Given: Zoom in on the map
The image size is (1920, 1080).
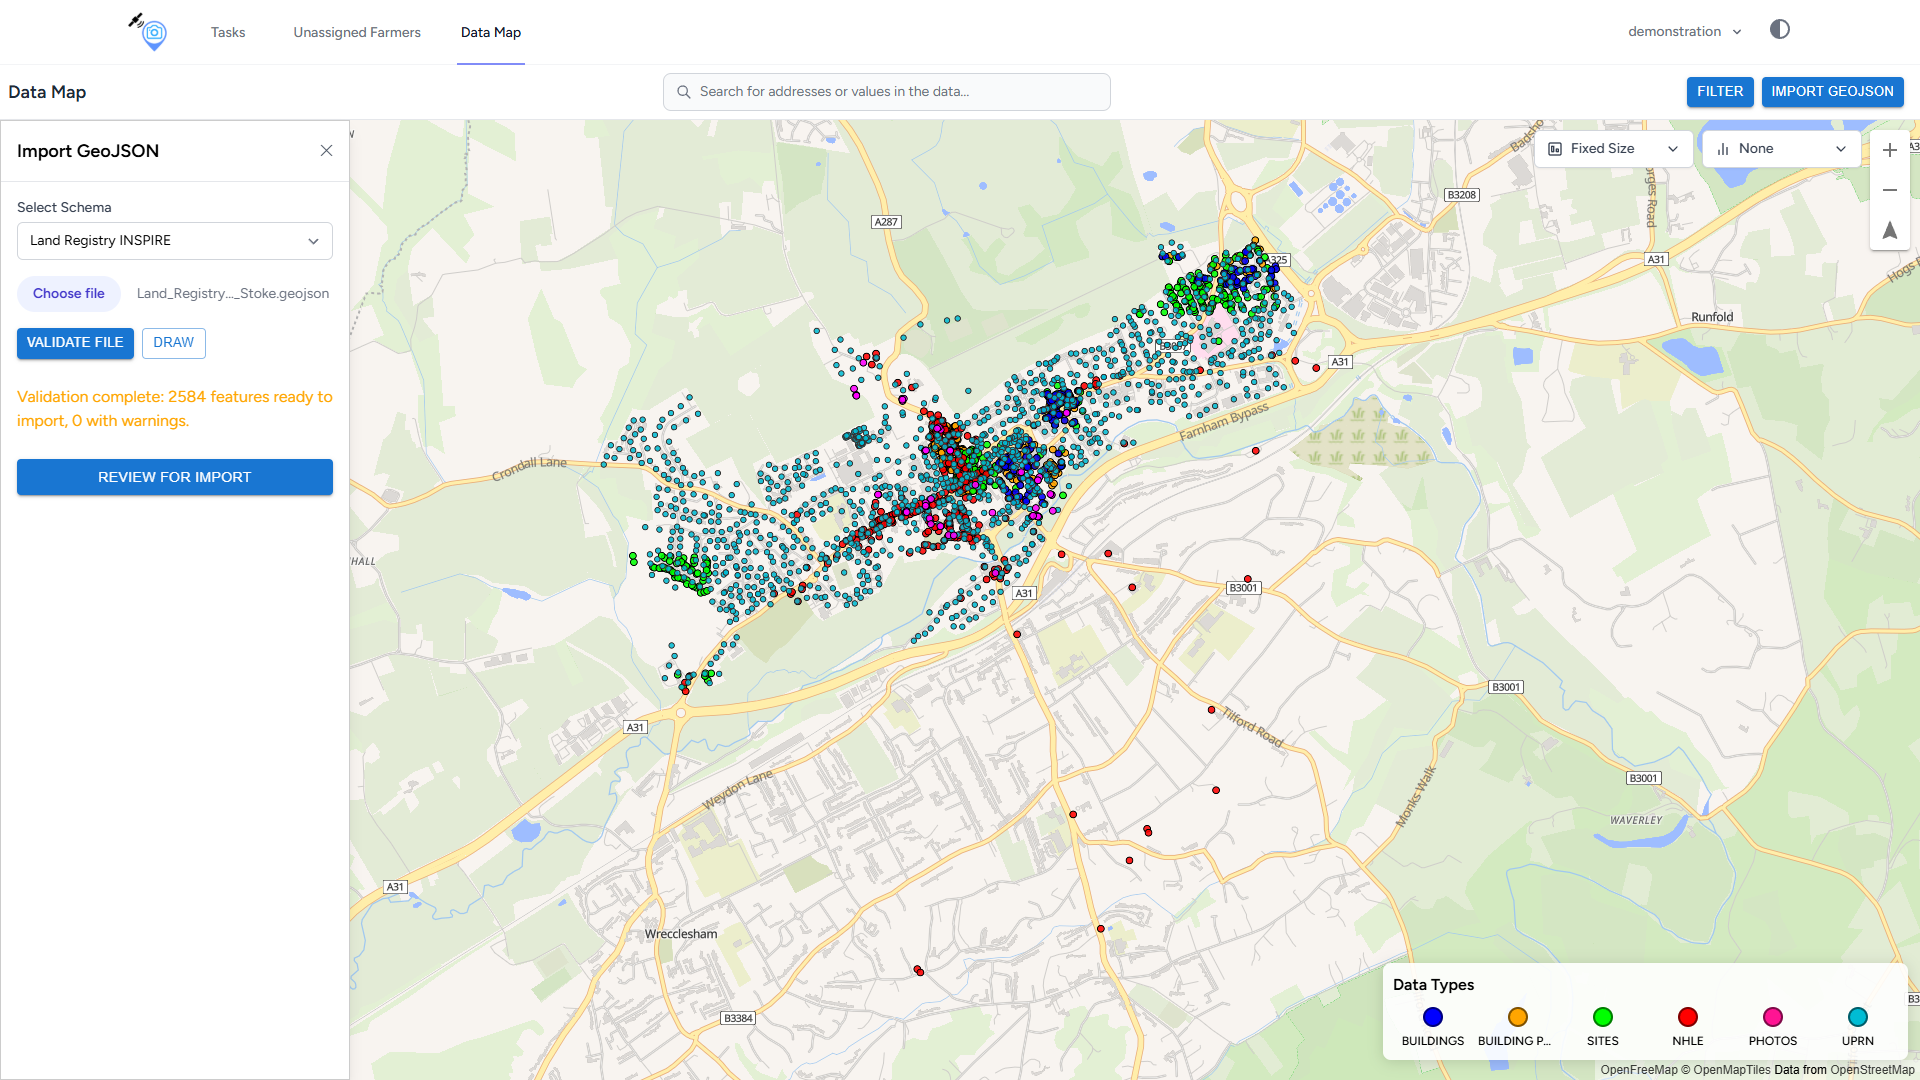Looking at the screenshot, I should click(x=1889, y=150).
